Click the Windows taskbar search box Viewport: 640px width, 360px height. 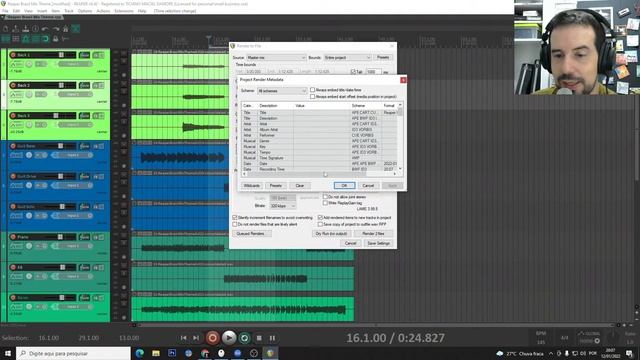tap(73, 353)
